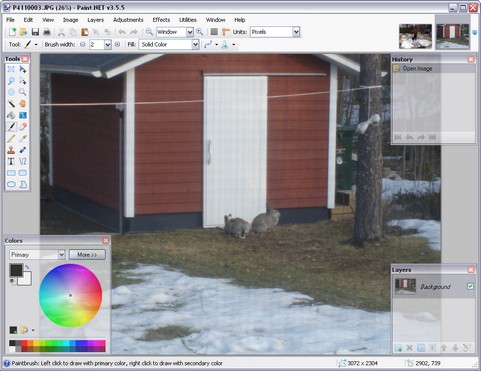The height and width of the screenshot is (371, 481).
Task: Select the Rounded Rectangle tool
Action: [23, 173]
